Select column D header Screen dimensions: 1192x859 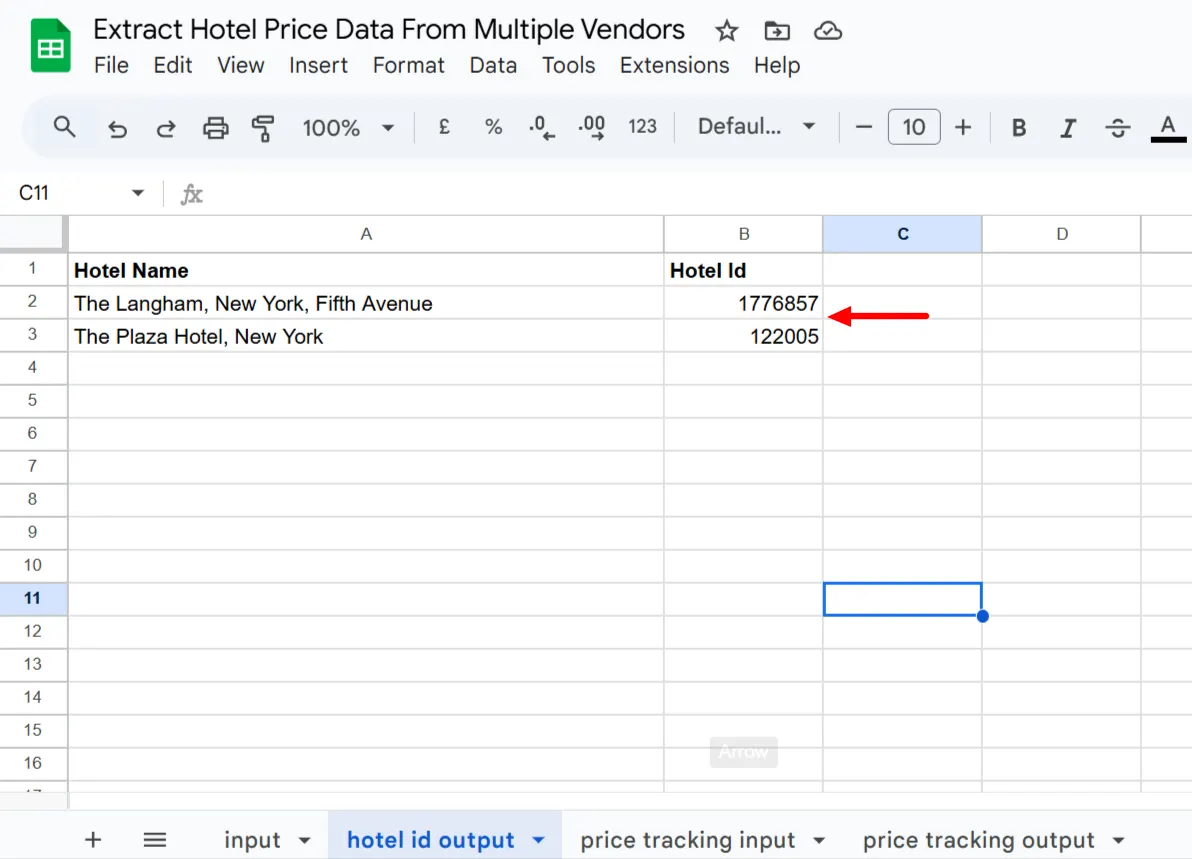point(1062,234)
